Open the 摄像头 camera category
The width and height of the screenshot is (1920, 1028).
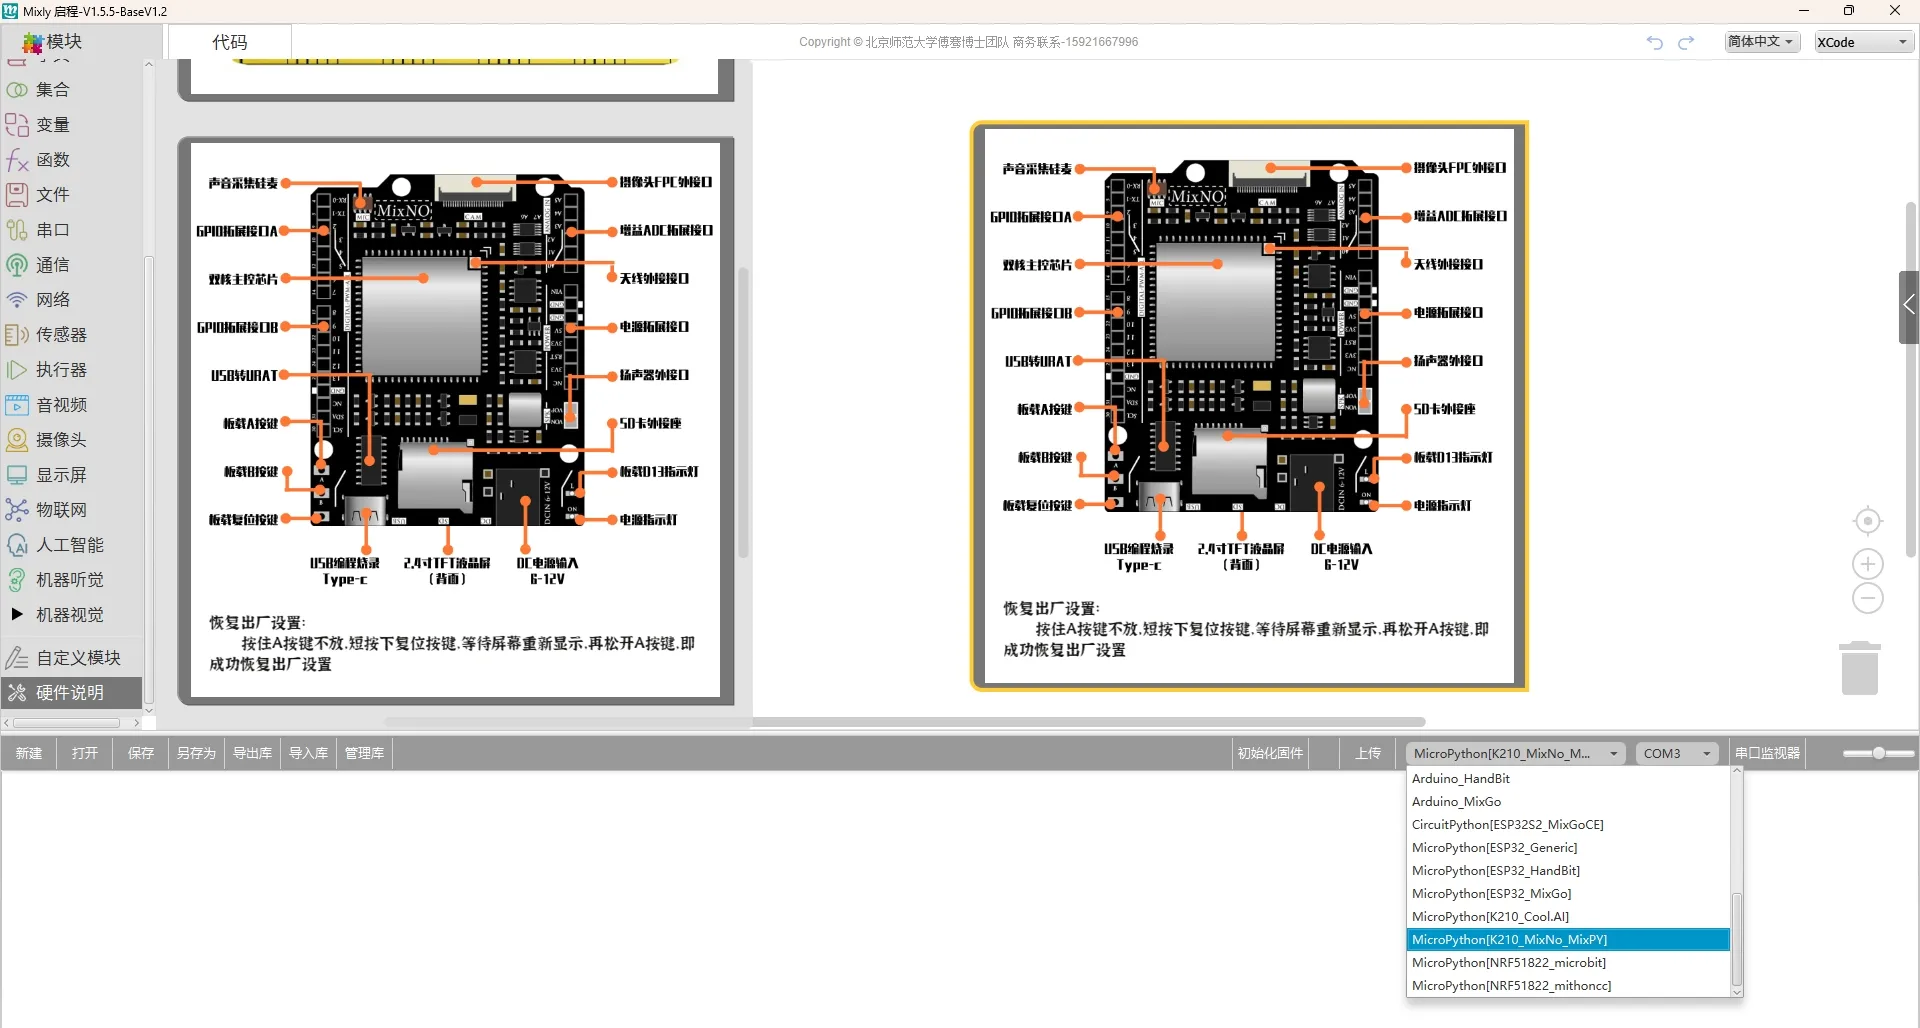pos(60,440)
